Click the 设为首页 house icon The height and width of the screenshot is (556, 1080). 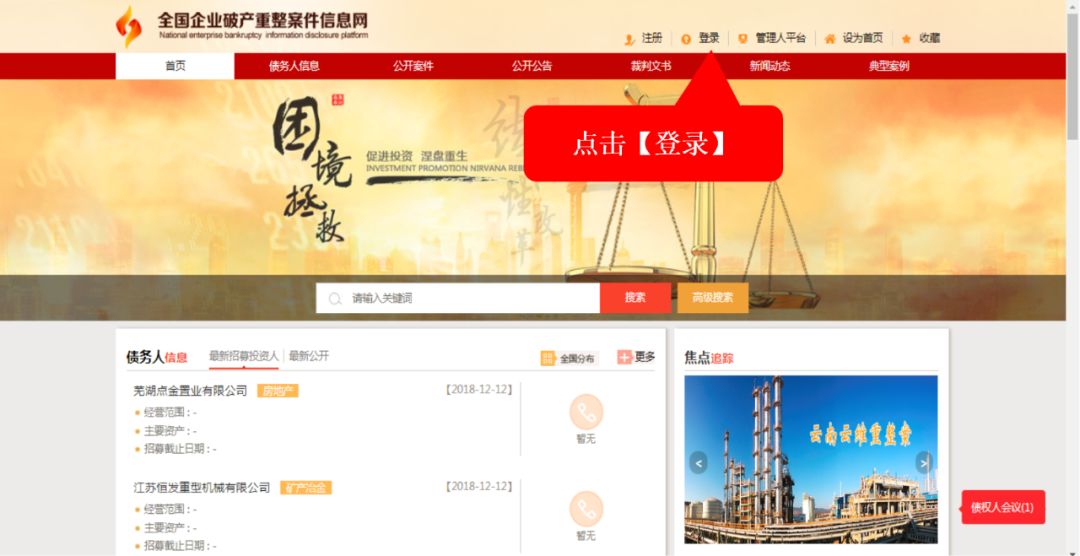[830, 39]
